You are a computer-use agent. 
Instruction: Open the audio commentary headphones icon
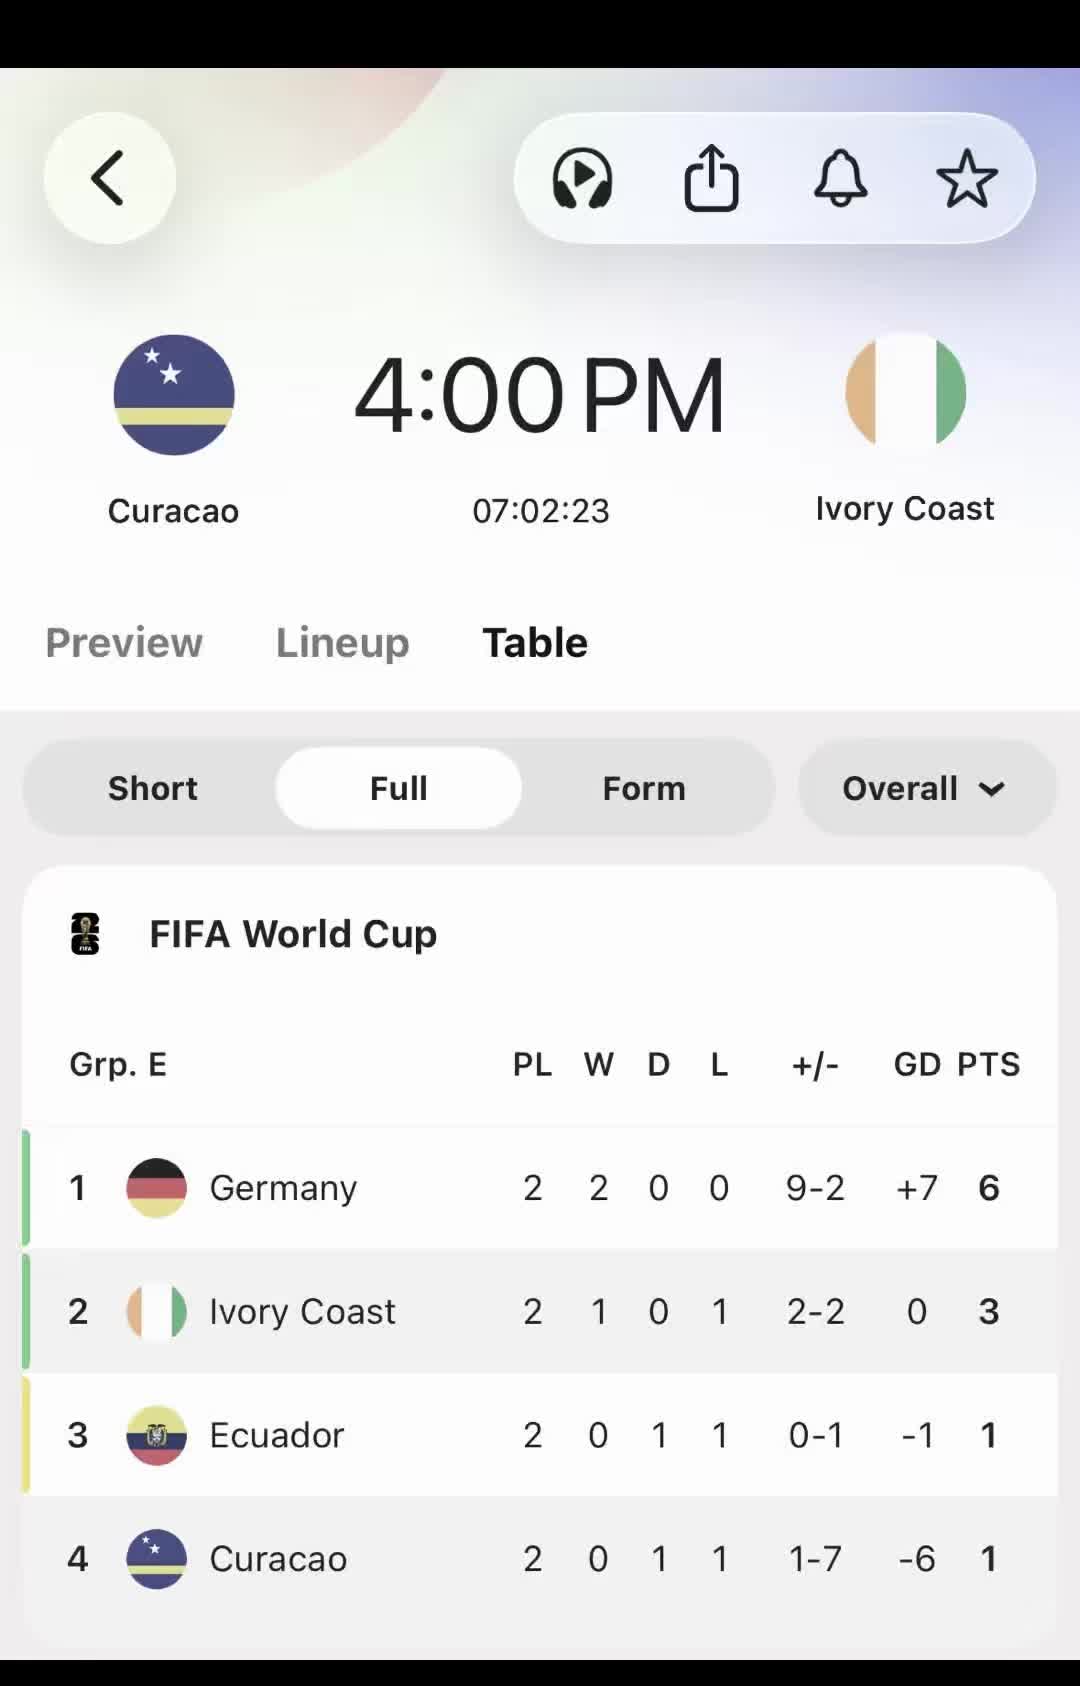582,178
